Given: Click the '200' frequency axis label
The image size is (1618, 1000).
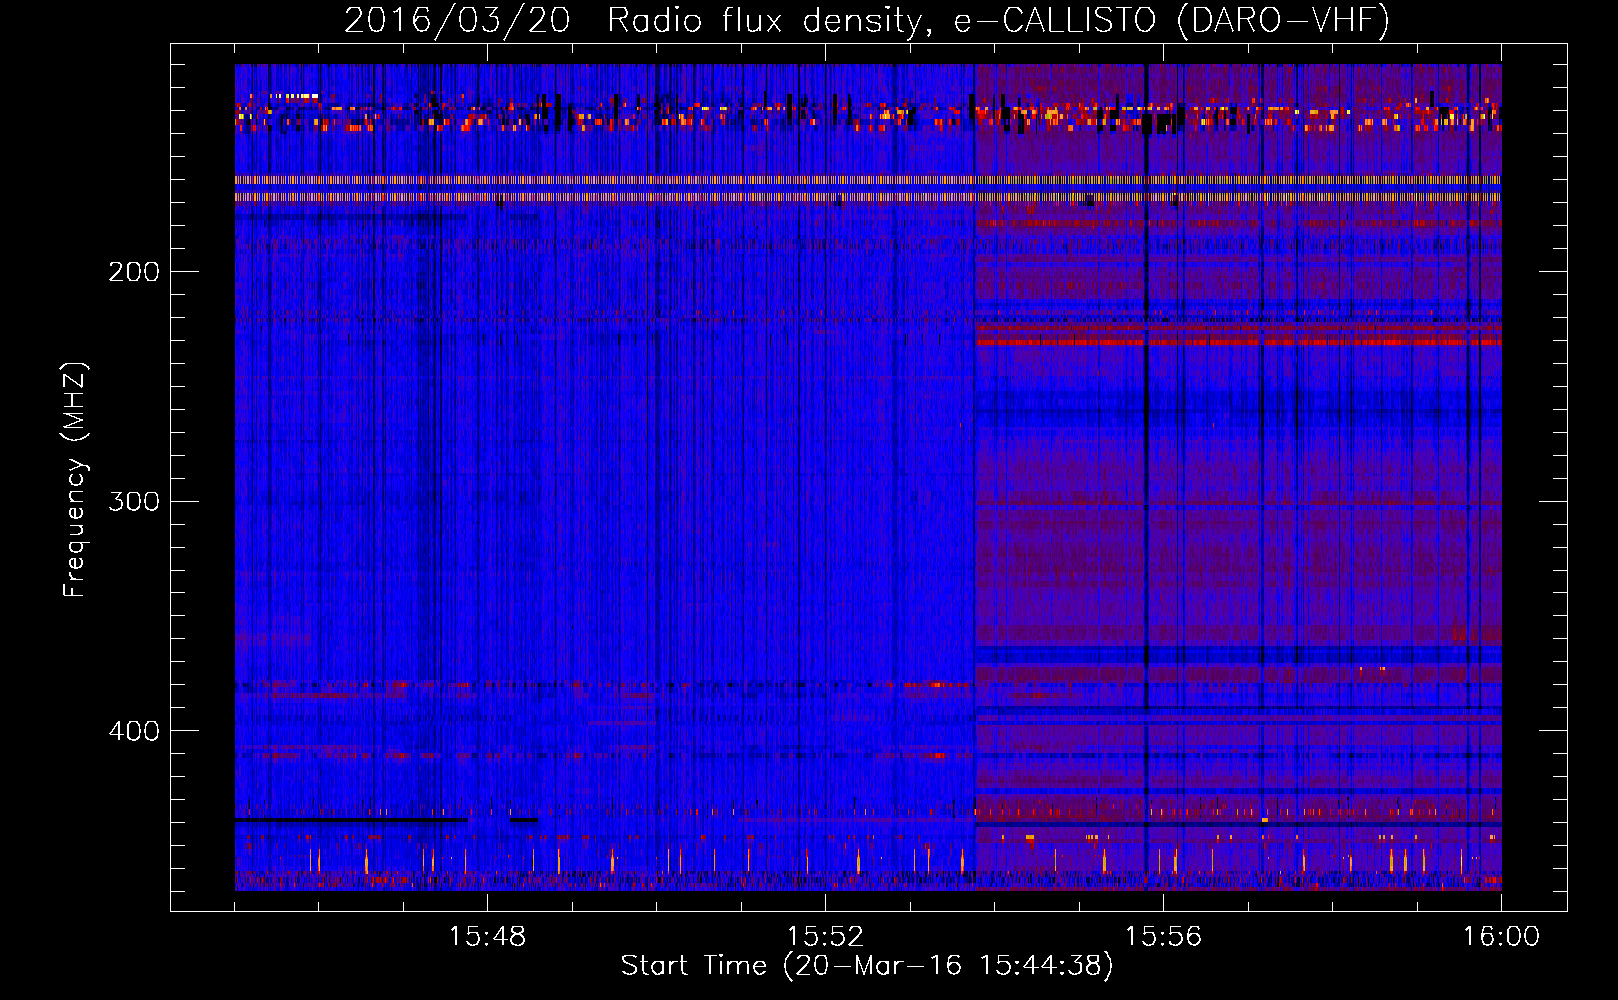Looking at the screenshot, I should pyautogui.click(x=133, y=272).
